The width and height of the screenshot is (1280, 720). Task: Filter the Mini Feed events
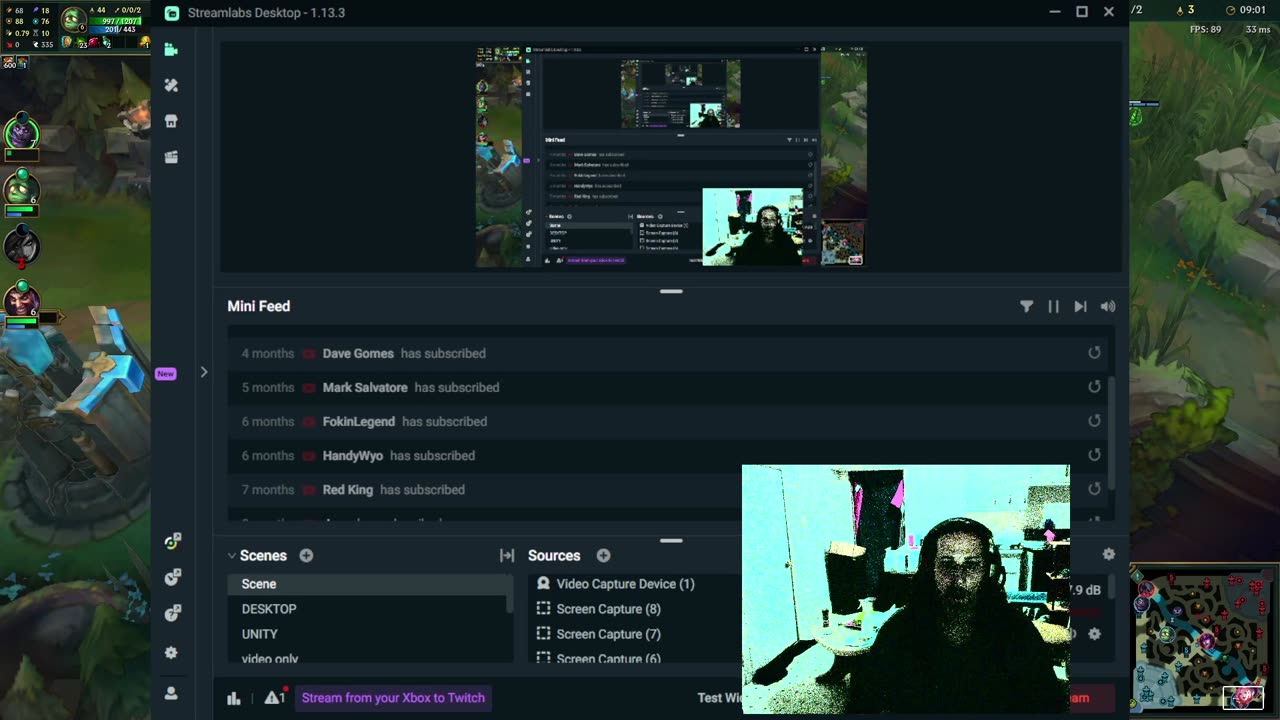pyautogui.click(x=1026, y=306)
